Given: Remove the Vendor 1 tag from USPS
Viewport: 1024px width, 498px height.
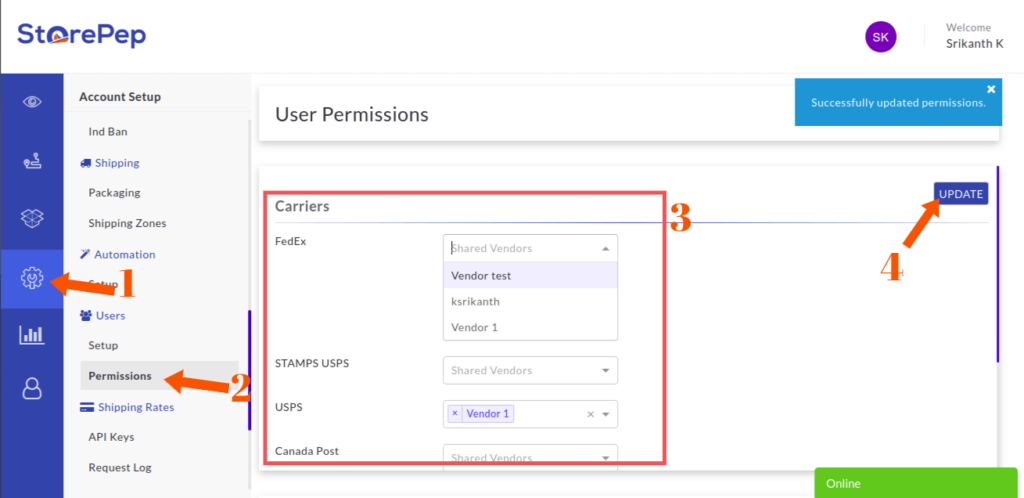Looking at the screenshot, I should [455, 414].
